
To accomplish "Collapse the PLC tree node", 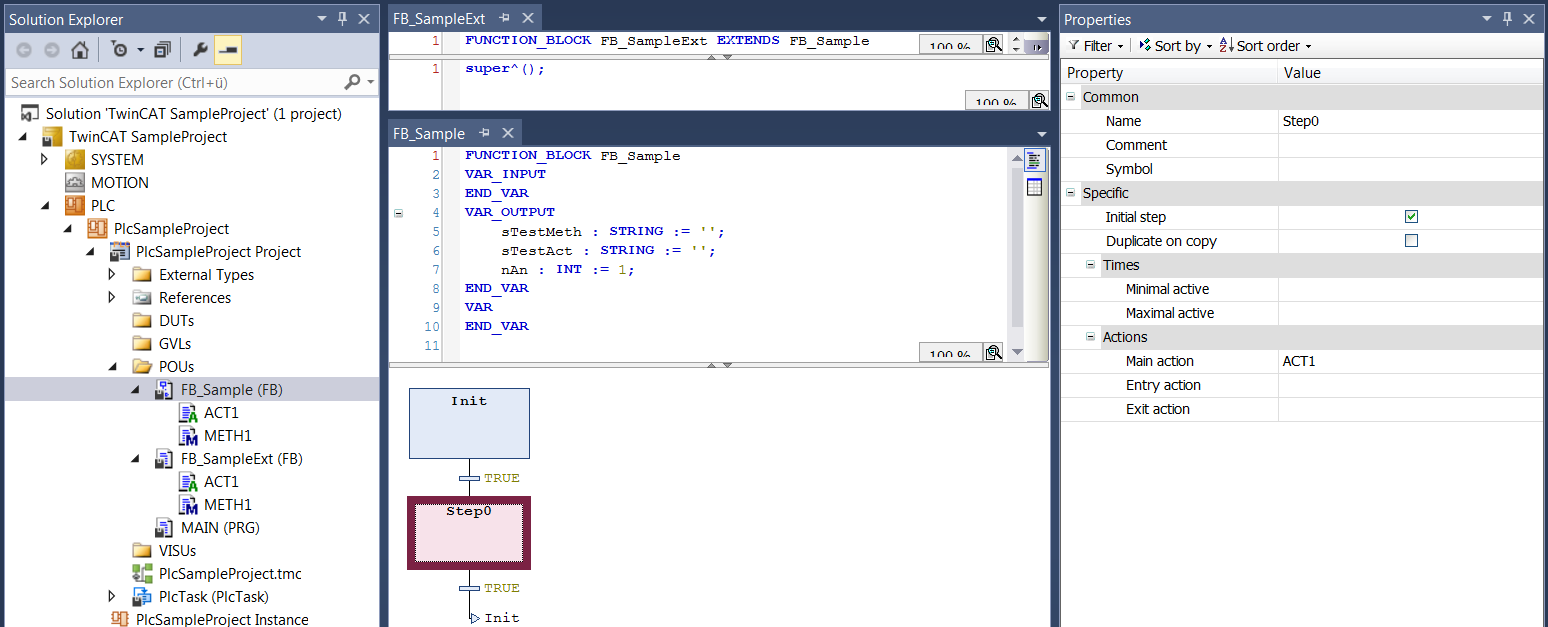I will pos(44,206).
